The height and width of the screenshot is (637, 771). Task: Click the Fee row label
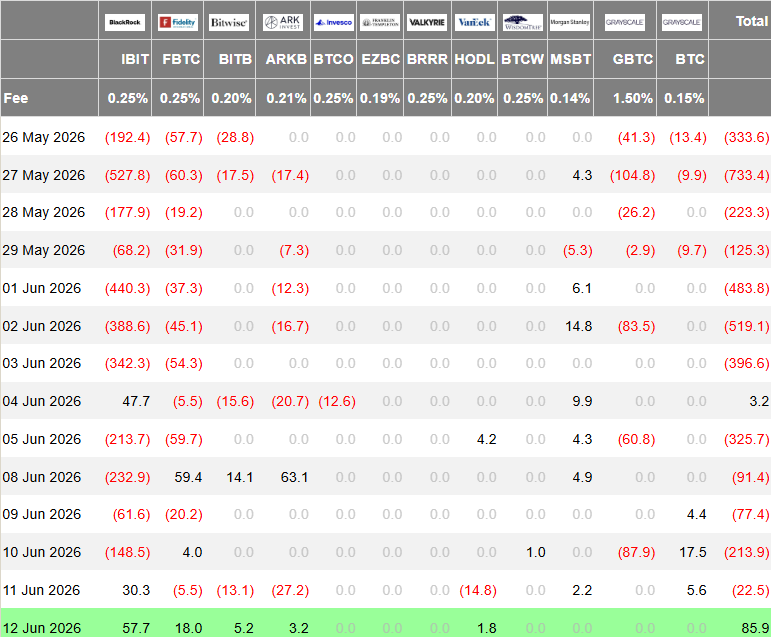[16, 98]
